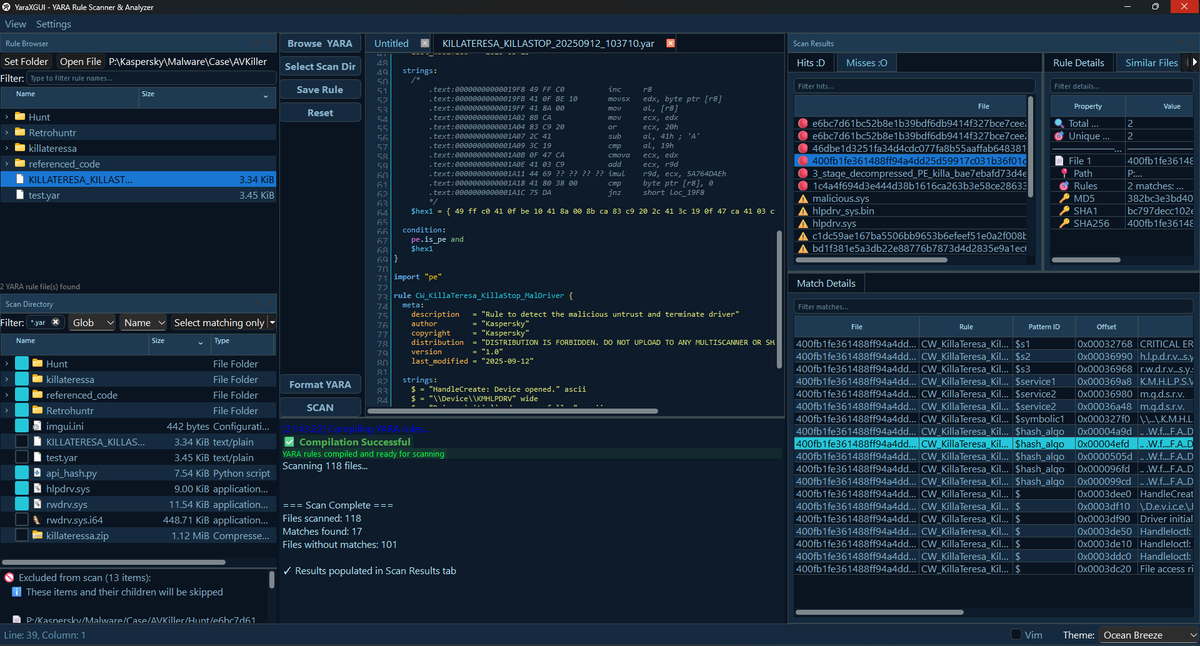Enable the Vim mode checkbox

coord(1017,635)
